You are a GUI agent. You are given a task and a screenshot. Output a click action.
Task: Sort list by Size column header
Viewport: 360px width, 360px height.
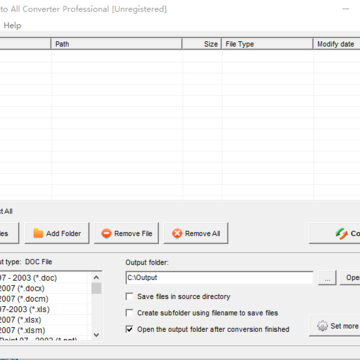pos(202,44)
